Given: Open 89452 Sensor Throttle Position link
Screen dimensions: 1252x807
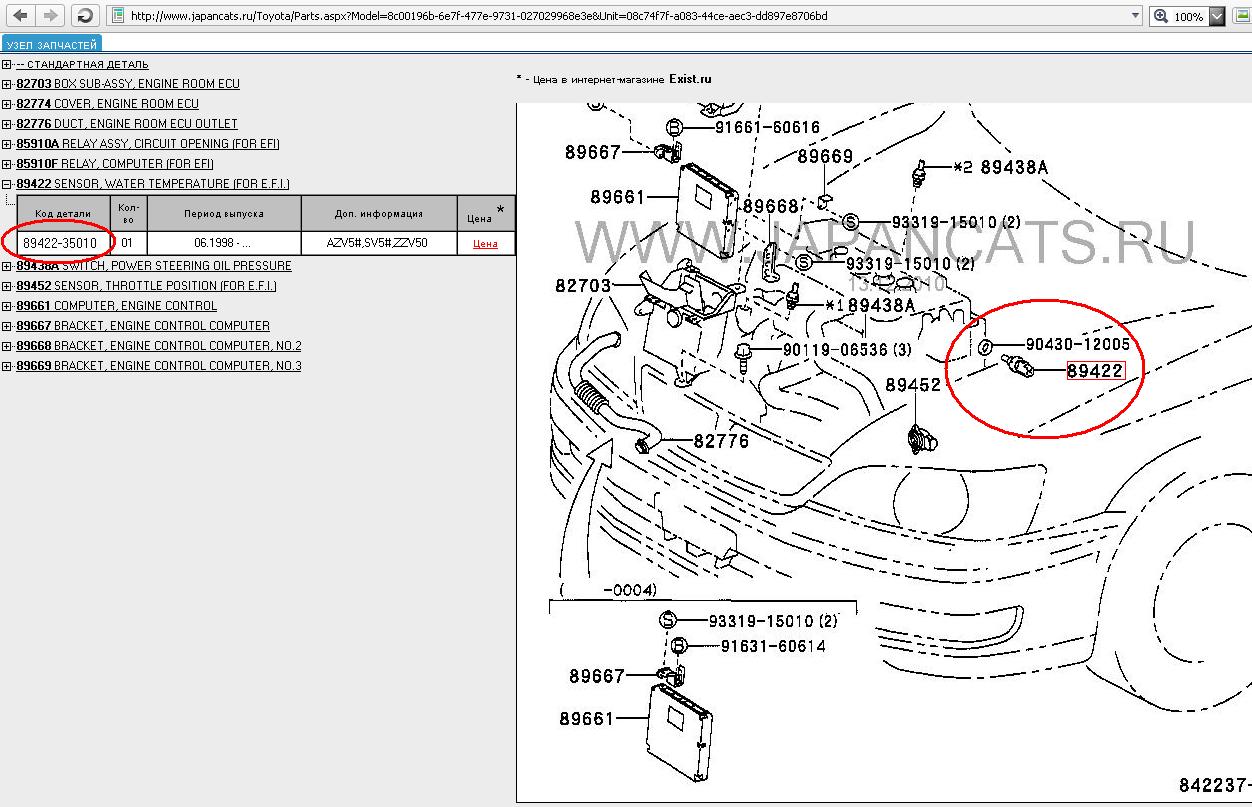Looking at the screenshot, I should pyautogui.click(x=146, y=286).
